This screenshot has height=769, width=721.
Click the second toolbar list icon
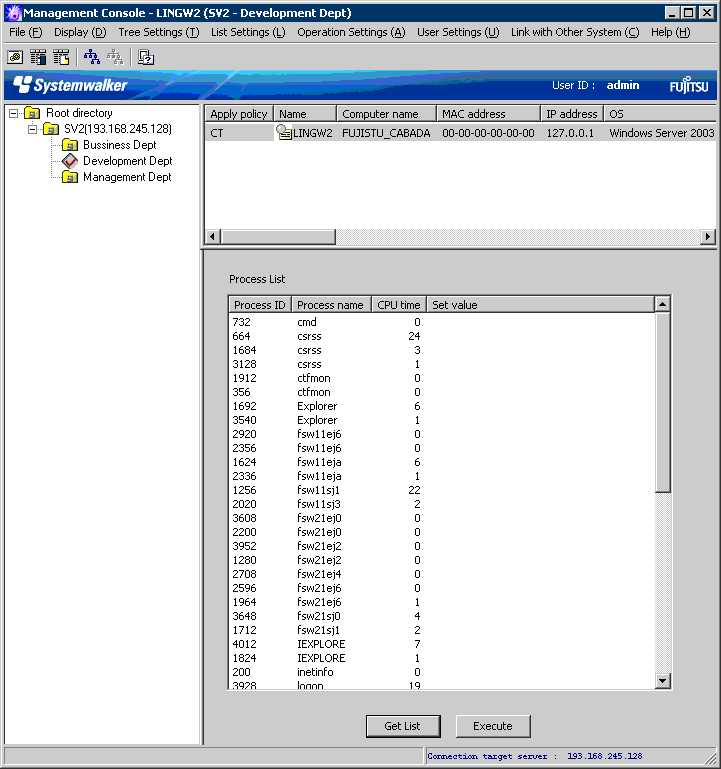click(39, 57)
